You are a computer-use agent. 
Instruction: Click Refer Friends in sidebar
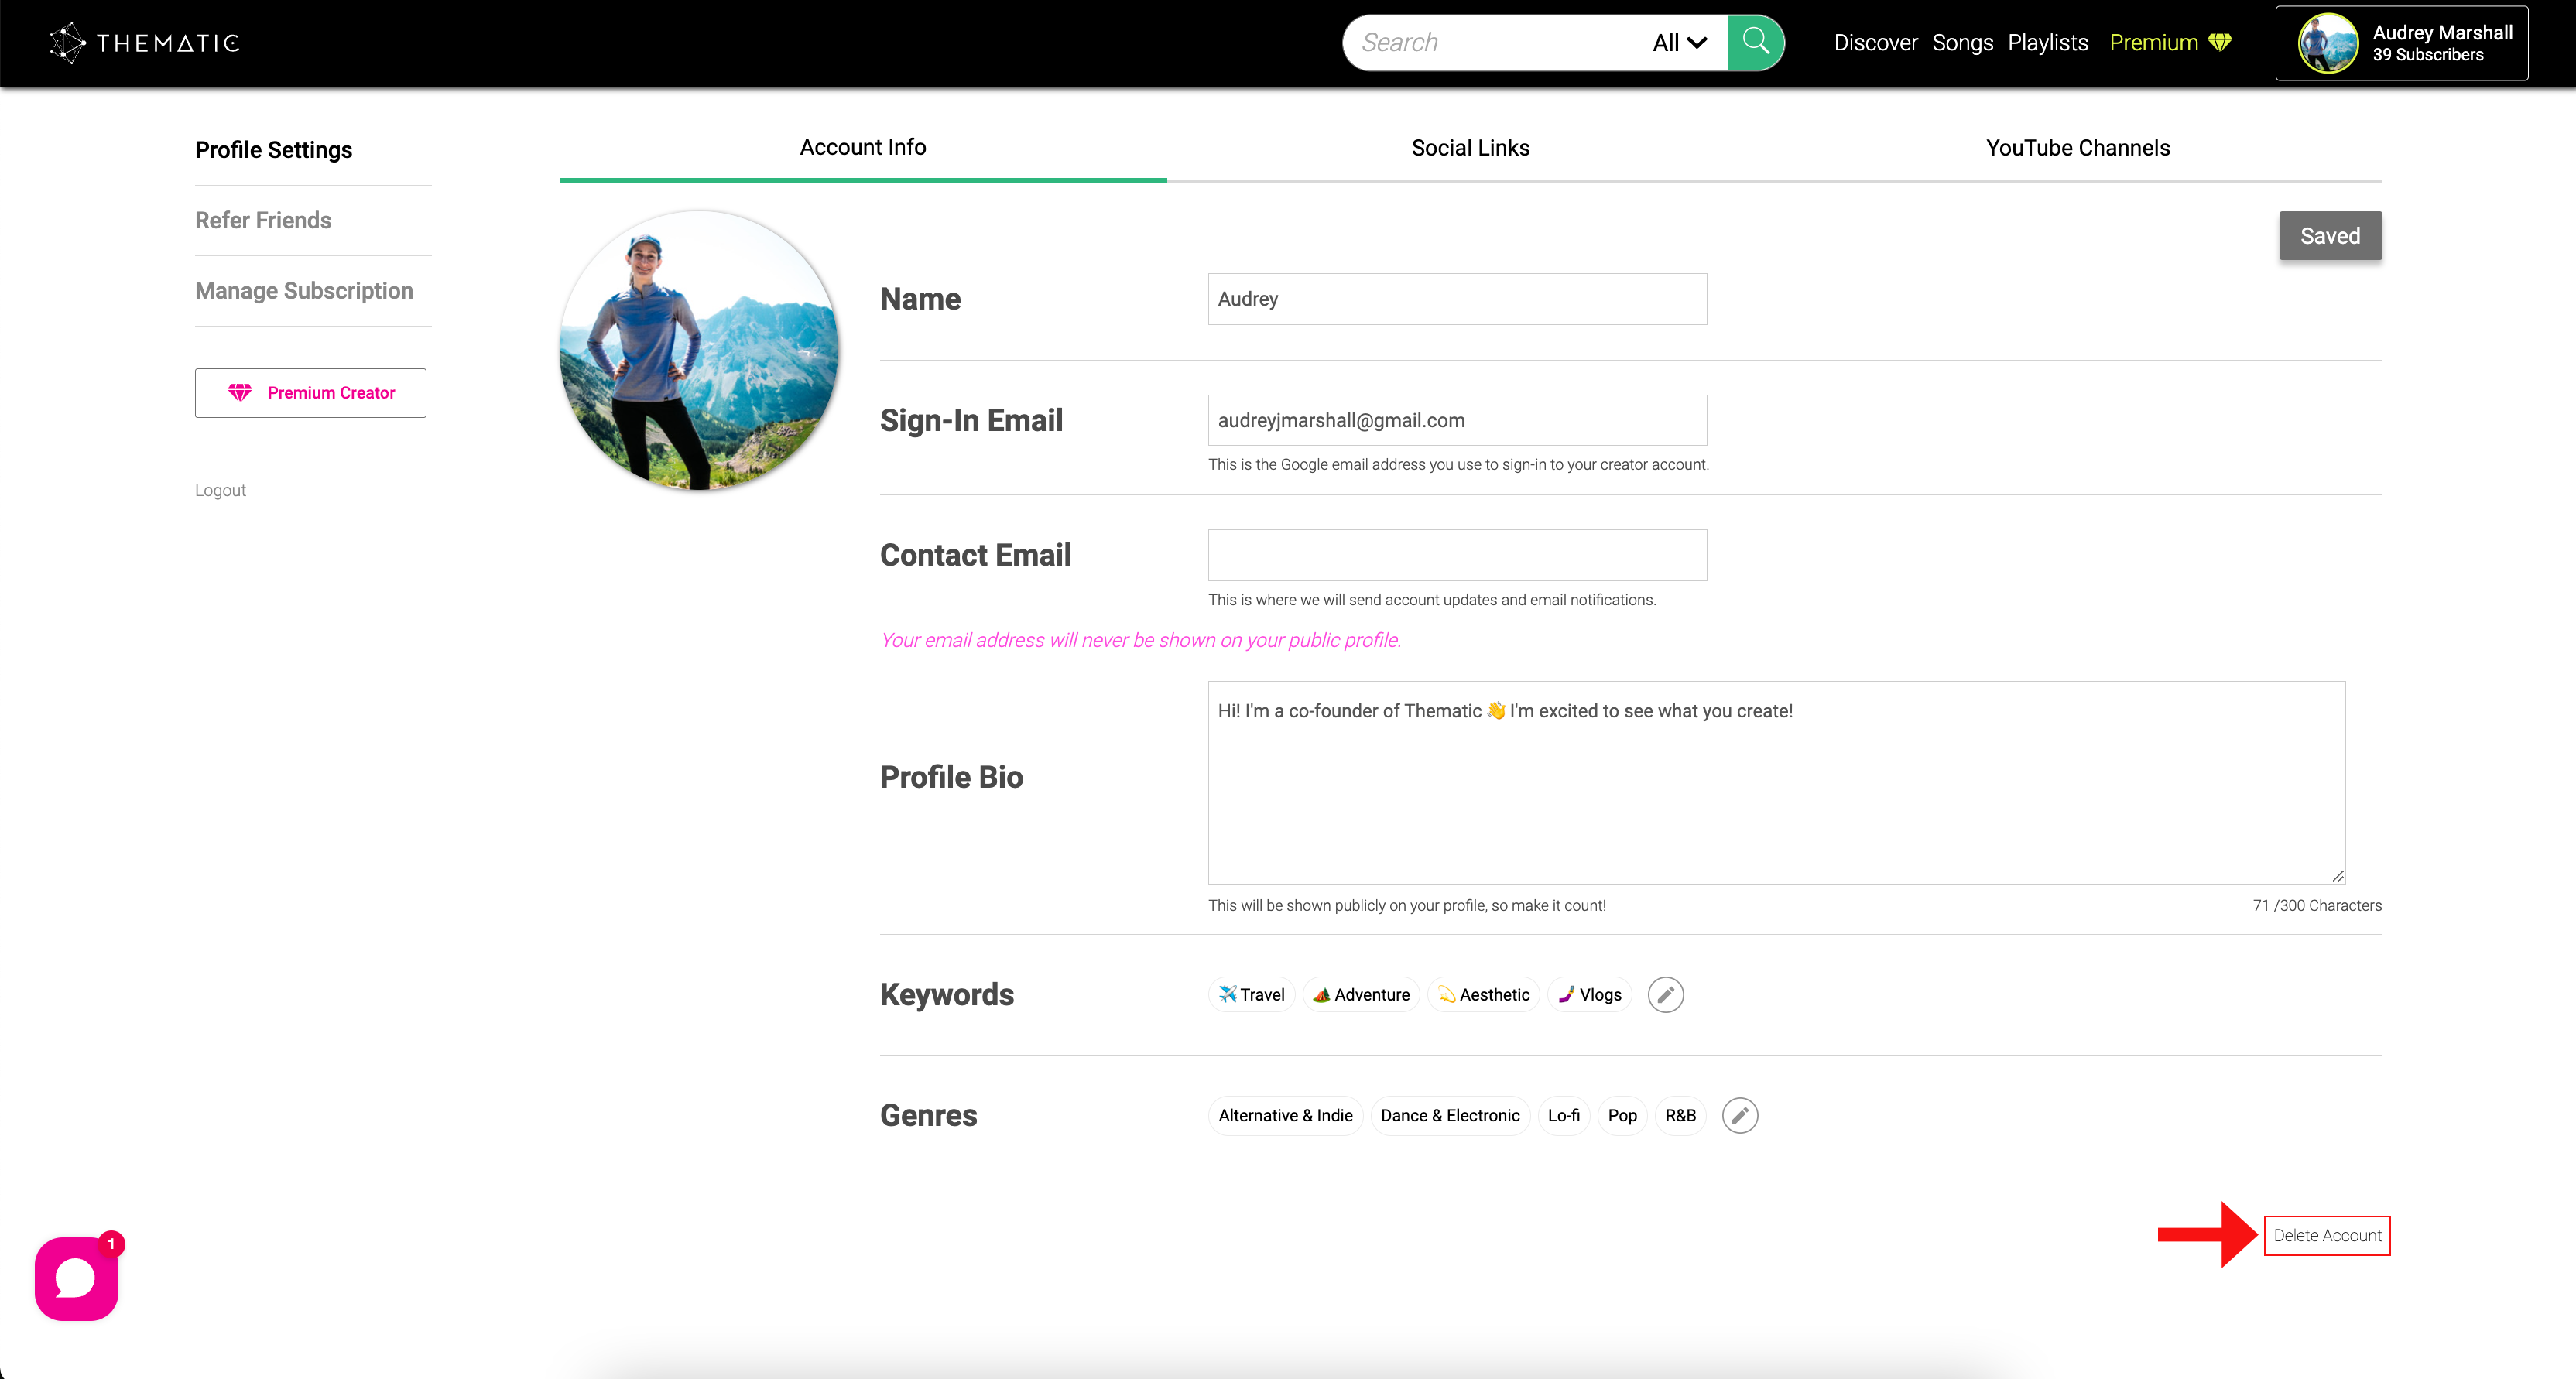click(x=264, y=221)
